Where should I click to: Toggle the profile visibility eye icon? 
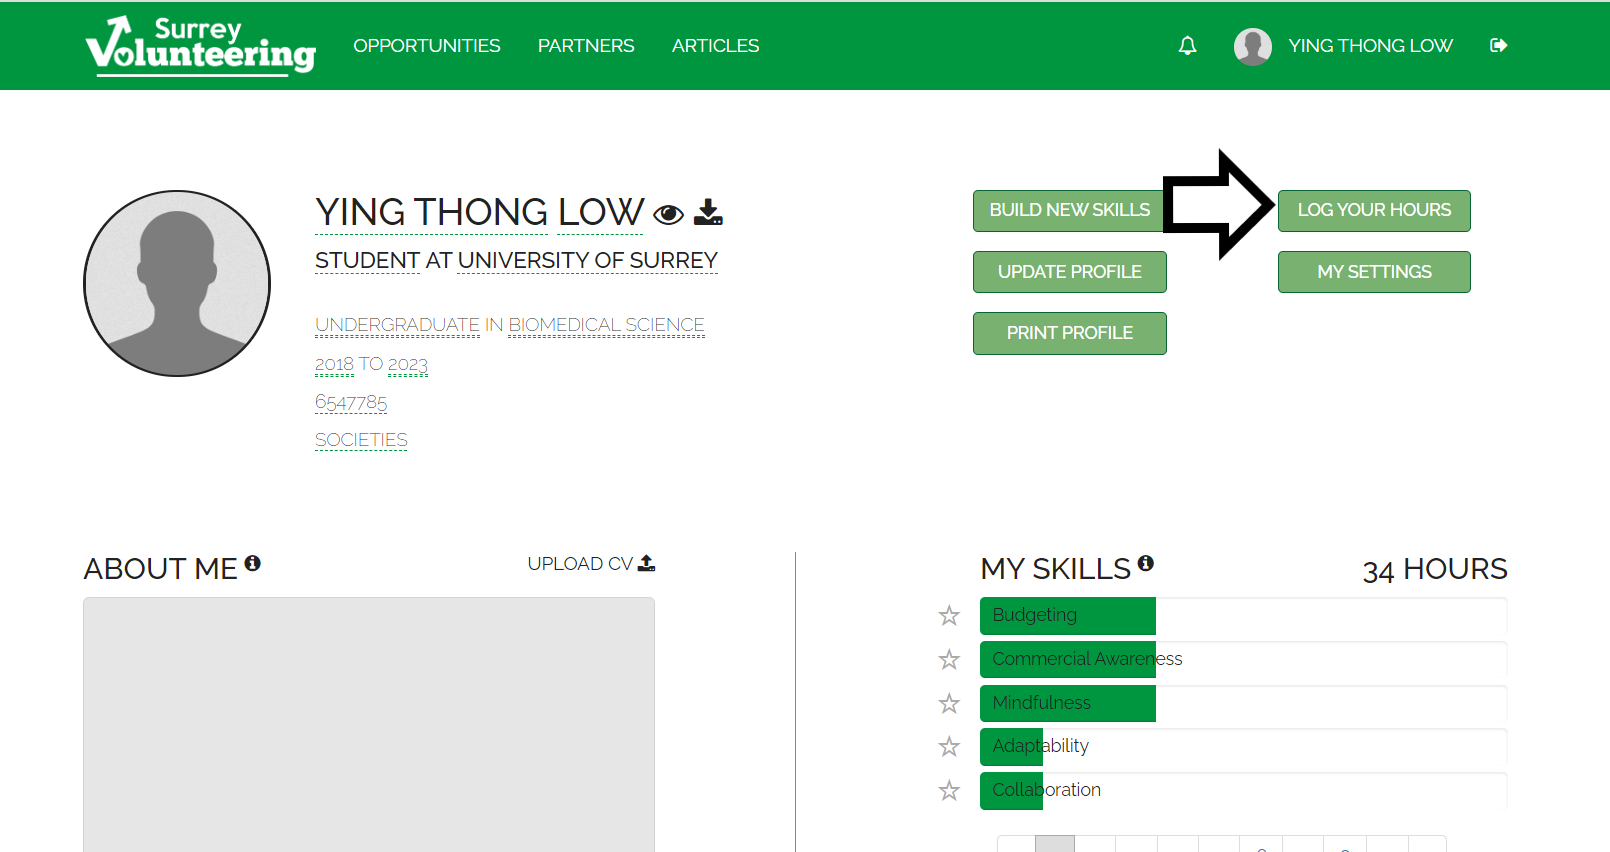click(668, 214)
